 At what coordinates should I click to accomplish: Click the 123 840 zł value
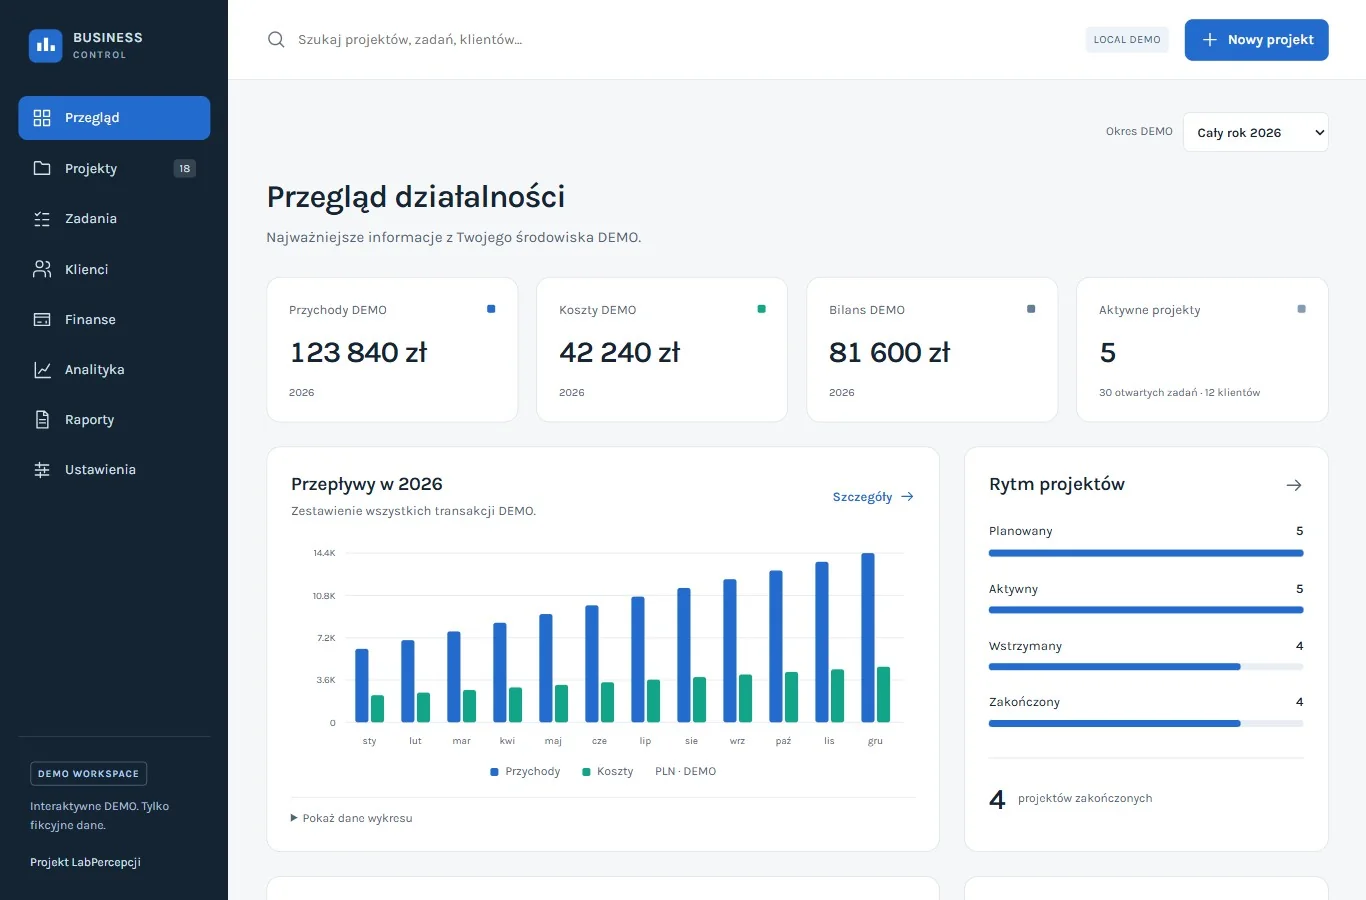click(x=358, y=353)
